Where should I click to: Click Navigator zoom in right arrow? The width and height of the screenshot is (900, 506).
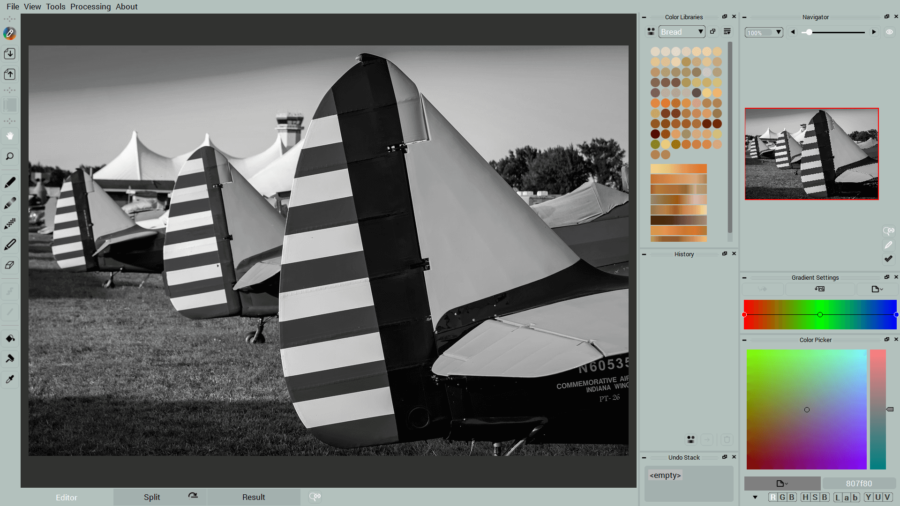[x=874, y=32]
